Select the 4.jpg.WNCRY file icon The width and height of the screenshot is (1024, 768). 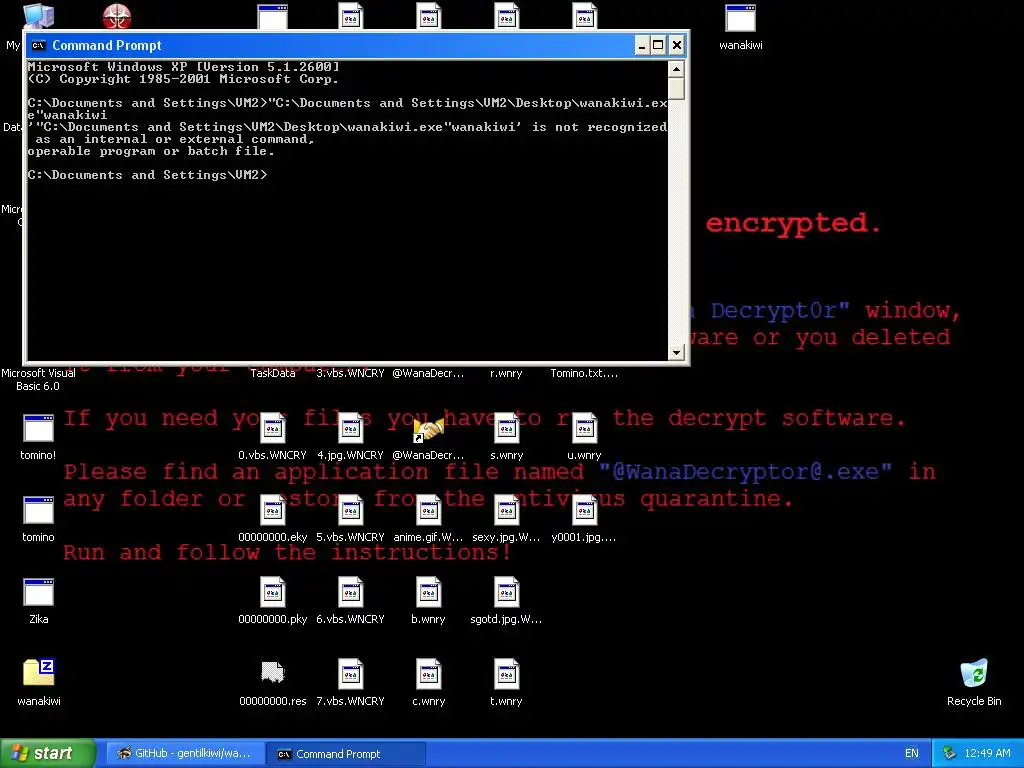pos(350,428)
